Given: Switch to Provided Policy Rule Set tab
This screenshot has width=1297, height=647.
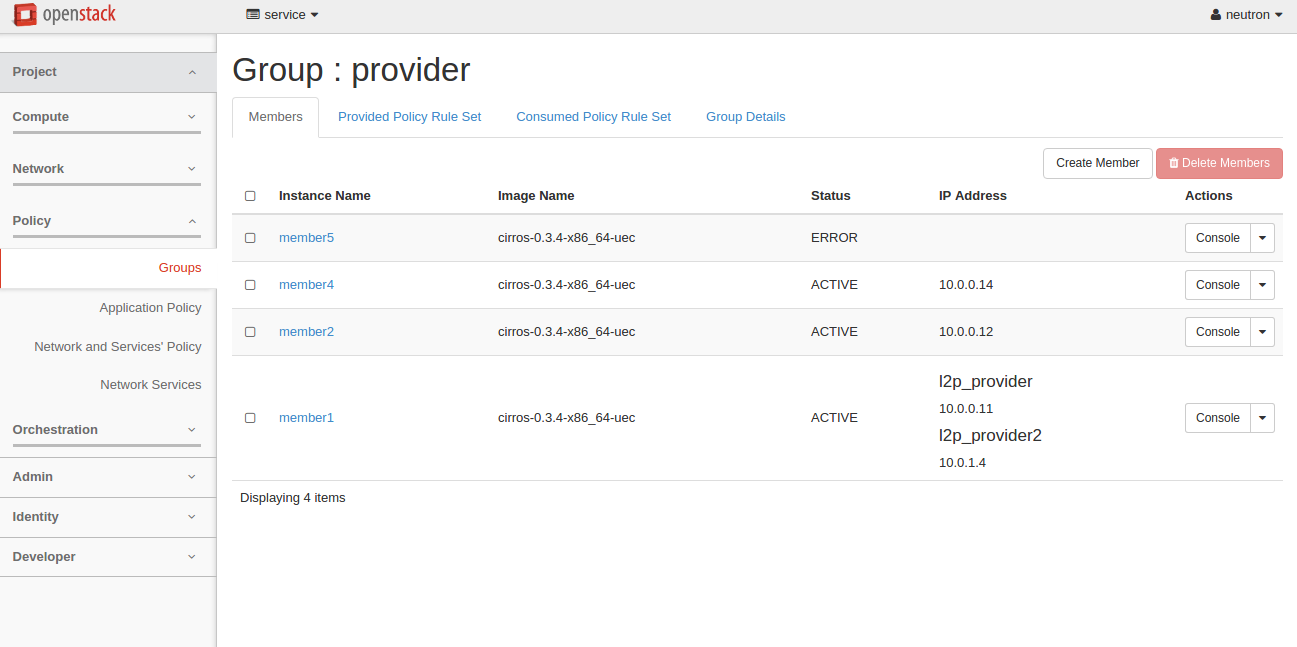Looking at the screenshot, I should click(409, 117).
